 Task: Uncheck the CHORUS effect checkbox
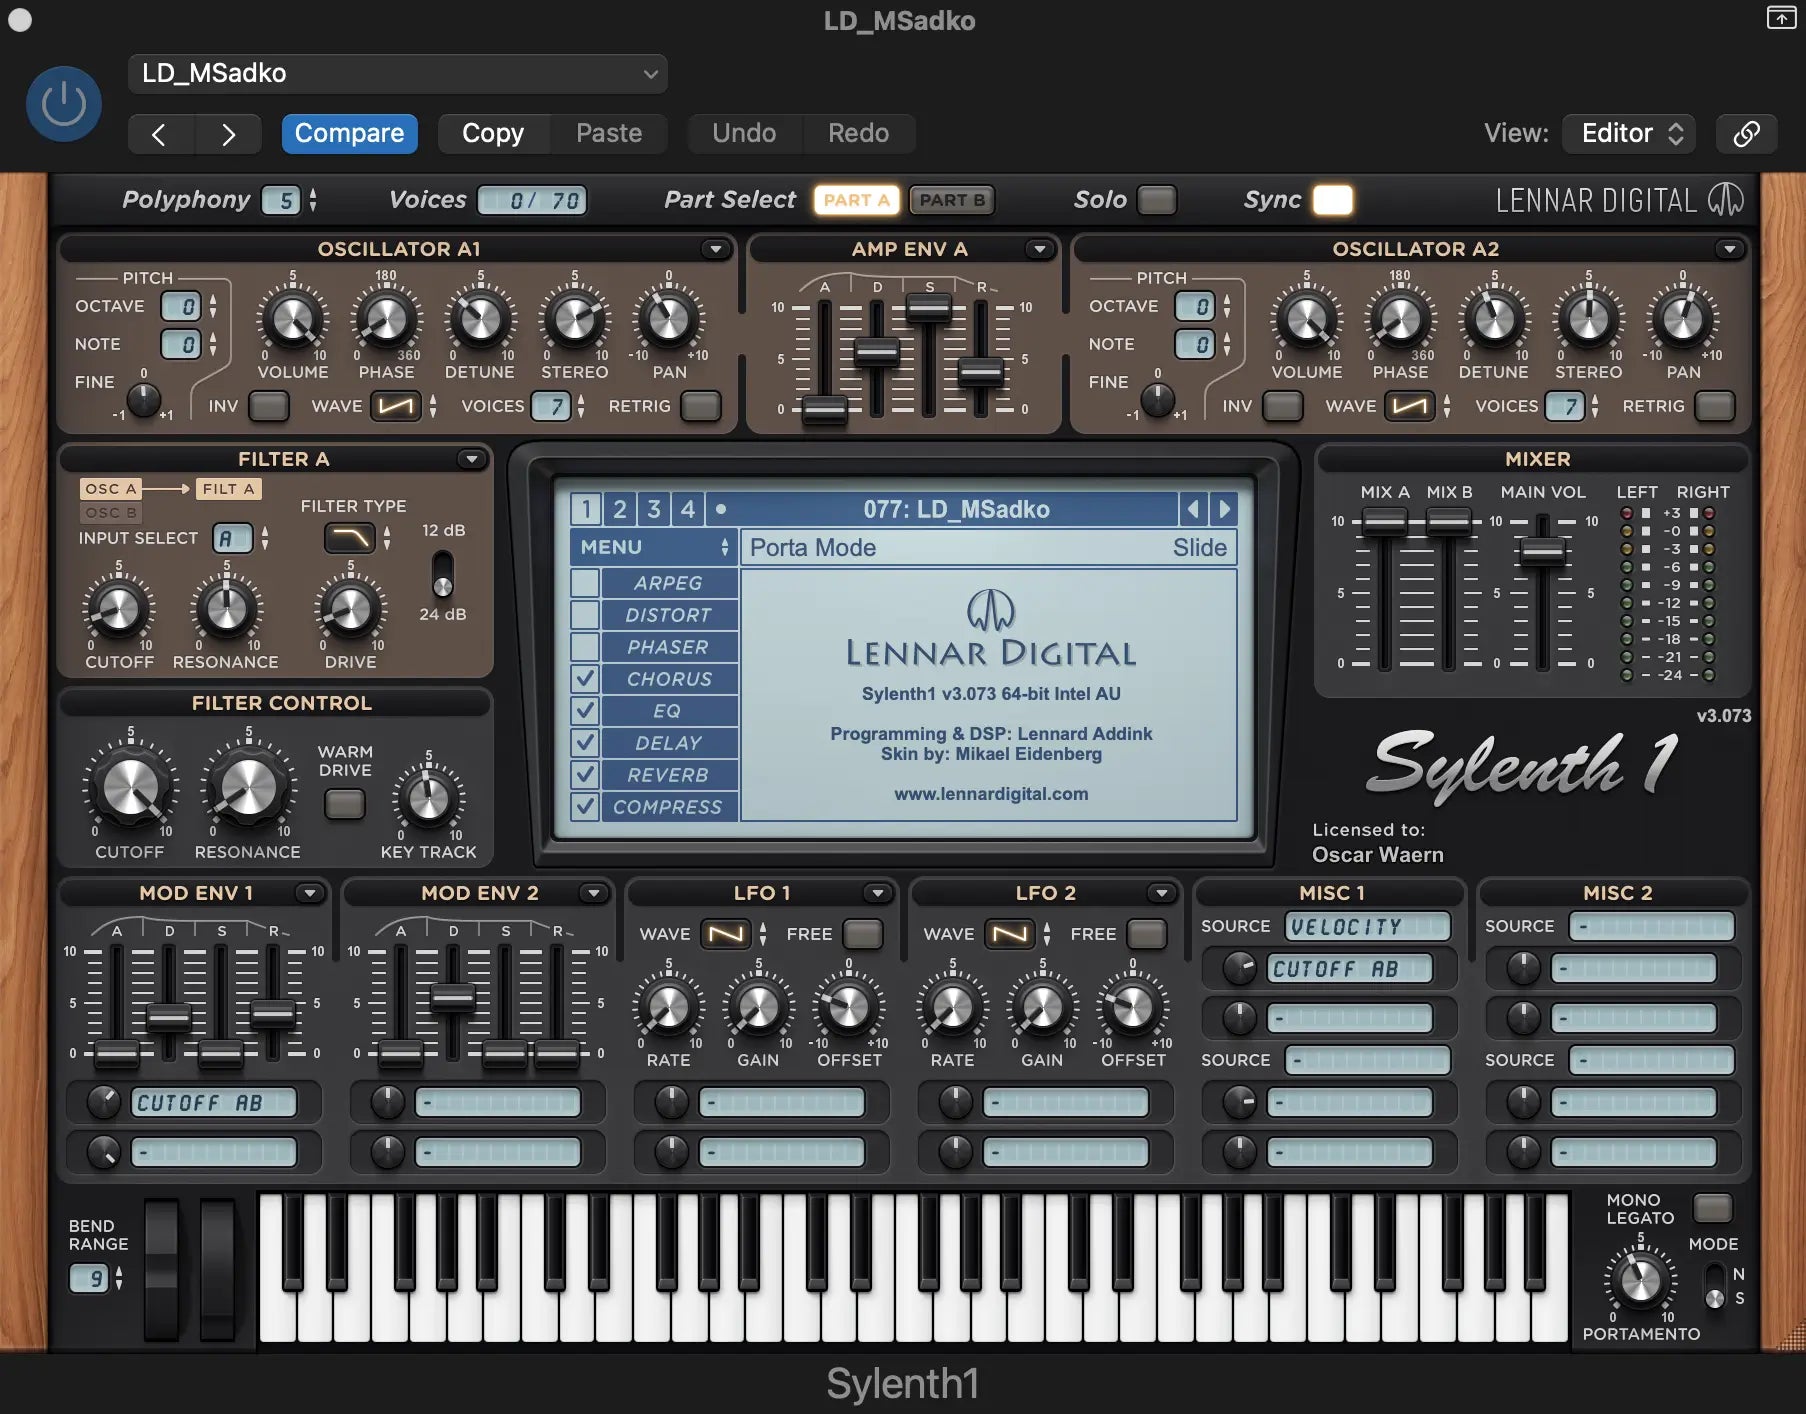585,679
